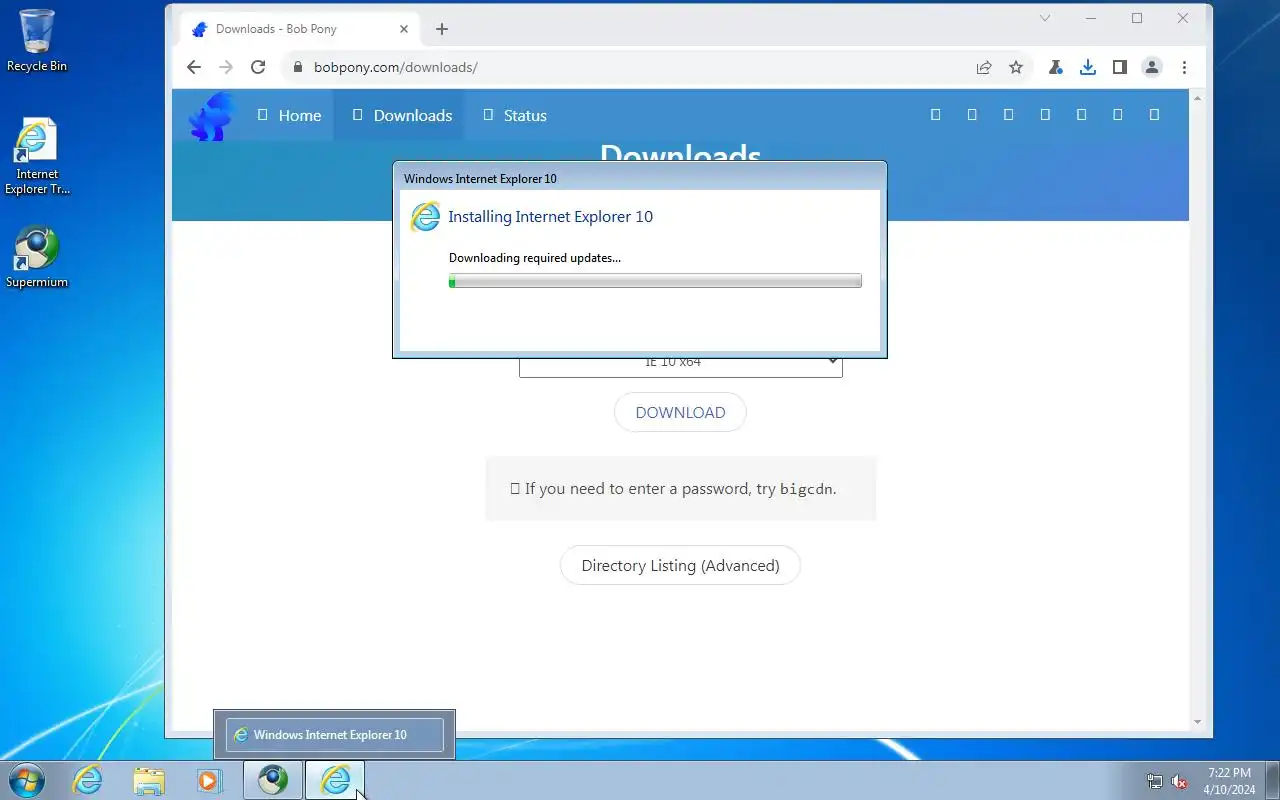Click the 'Downloading required updates...' status text
This screenshot has width=1280, height=800.
(x=535, y=258)
